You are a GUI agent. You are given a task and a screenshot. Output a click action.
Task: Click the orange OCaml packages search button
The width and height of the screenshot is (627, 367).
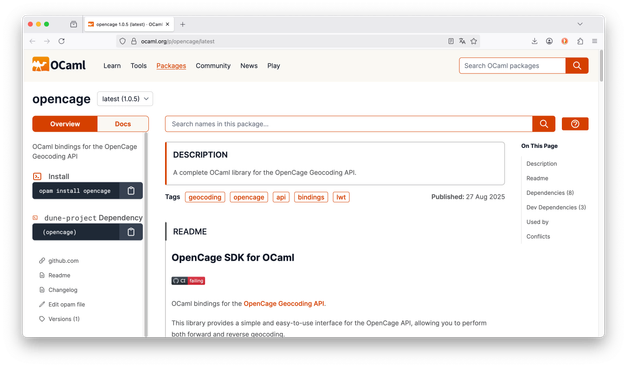(577, 66)
